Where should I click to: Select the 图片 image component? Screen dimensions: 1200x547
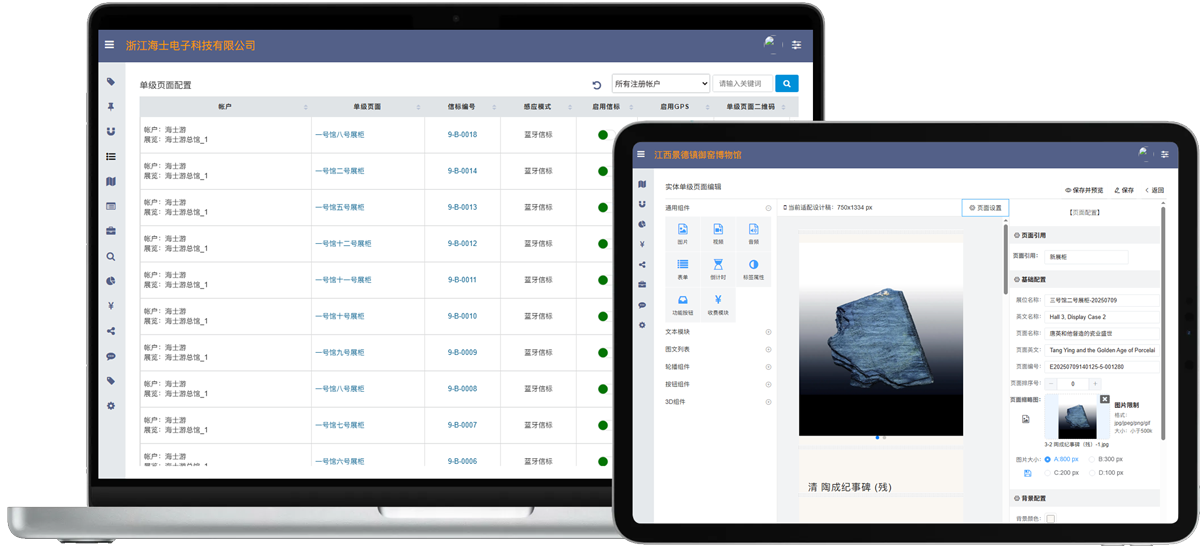point(683,235)
